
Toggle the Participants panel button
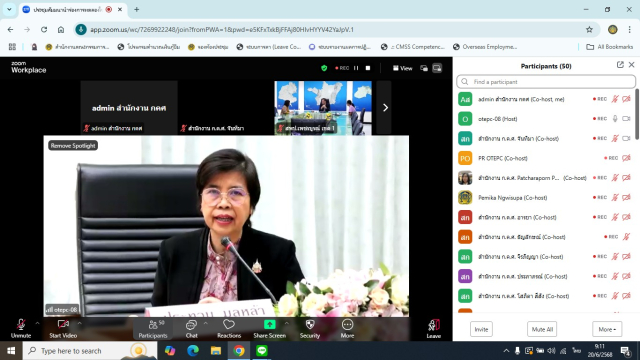click(x=153, y=329)
